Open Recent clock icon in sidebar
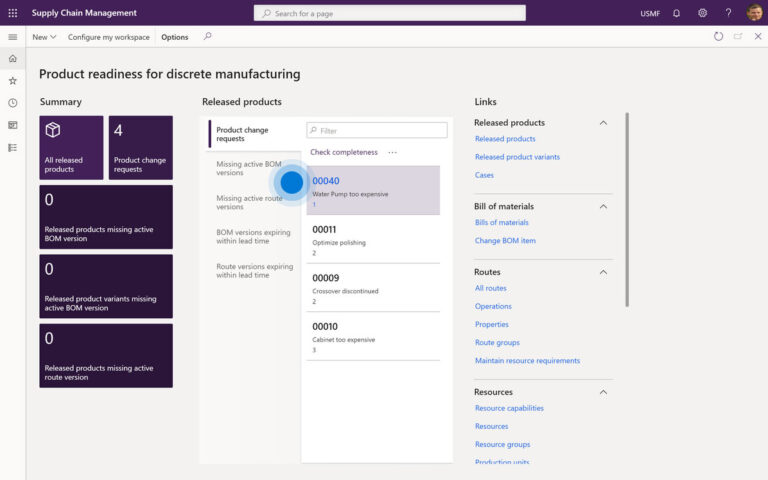 click(13, 103)
